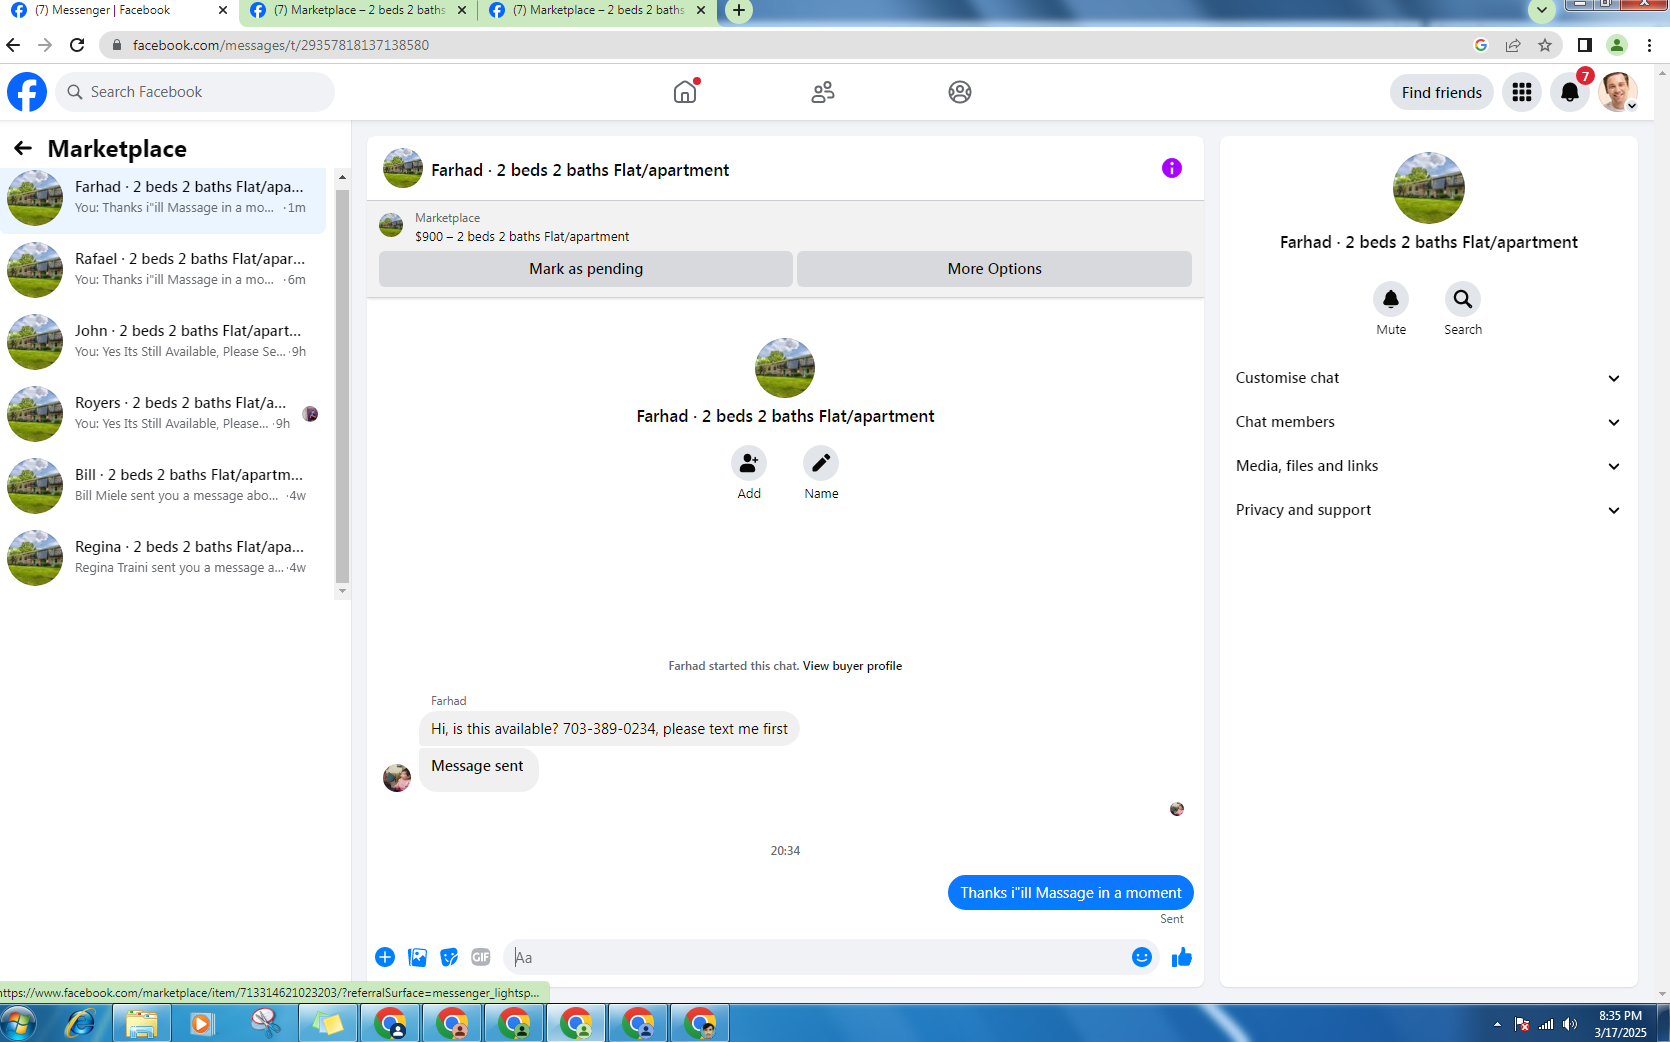Bookmark this page with the star icon
1670x1042 pixels.
(x=1545, y=45)
